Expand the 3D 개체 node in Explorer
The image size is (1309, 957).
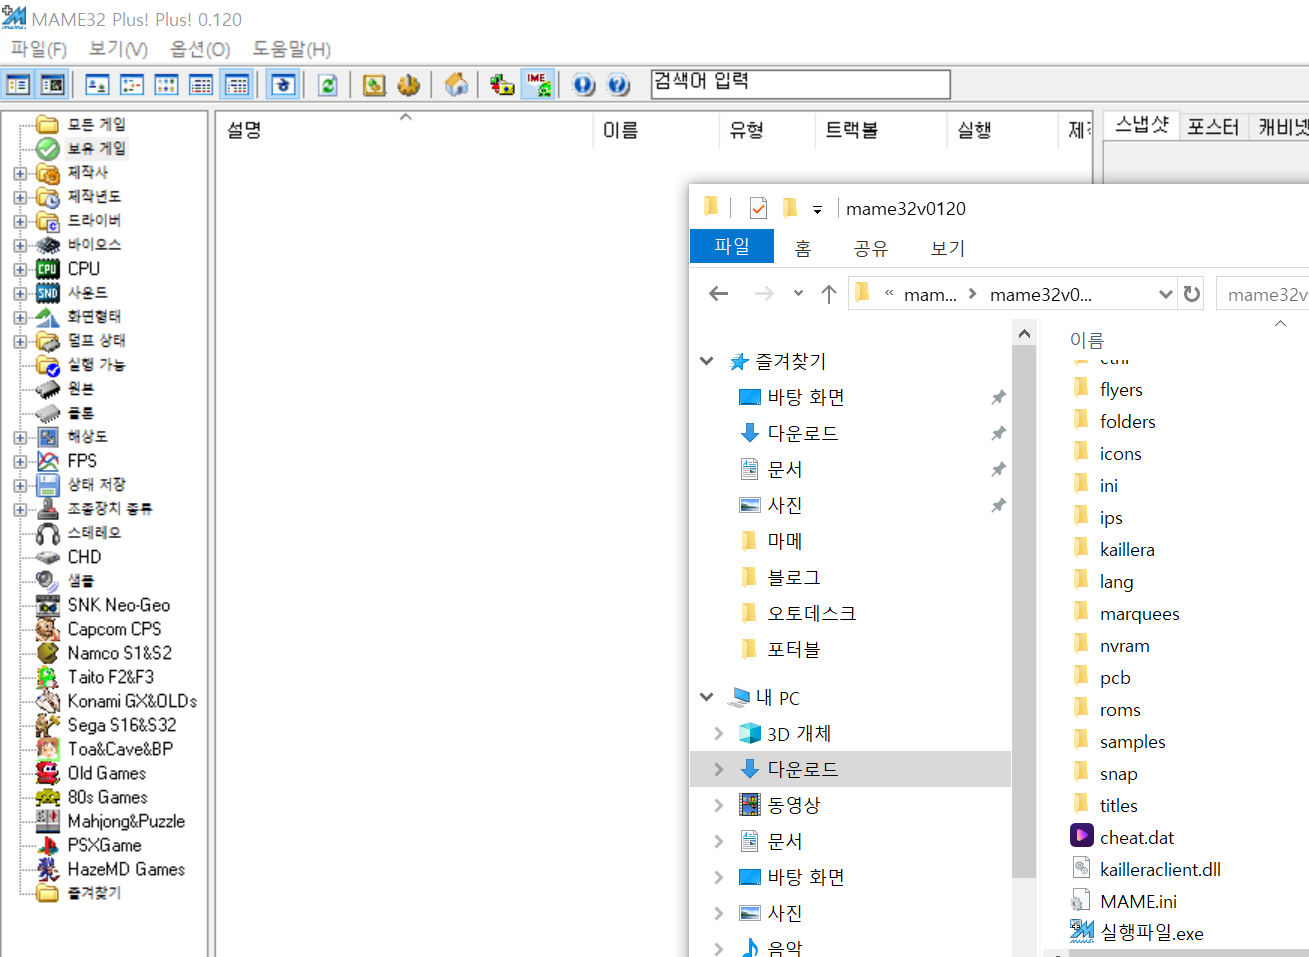pyautogui.click(x=719, y=733)
